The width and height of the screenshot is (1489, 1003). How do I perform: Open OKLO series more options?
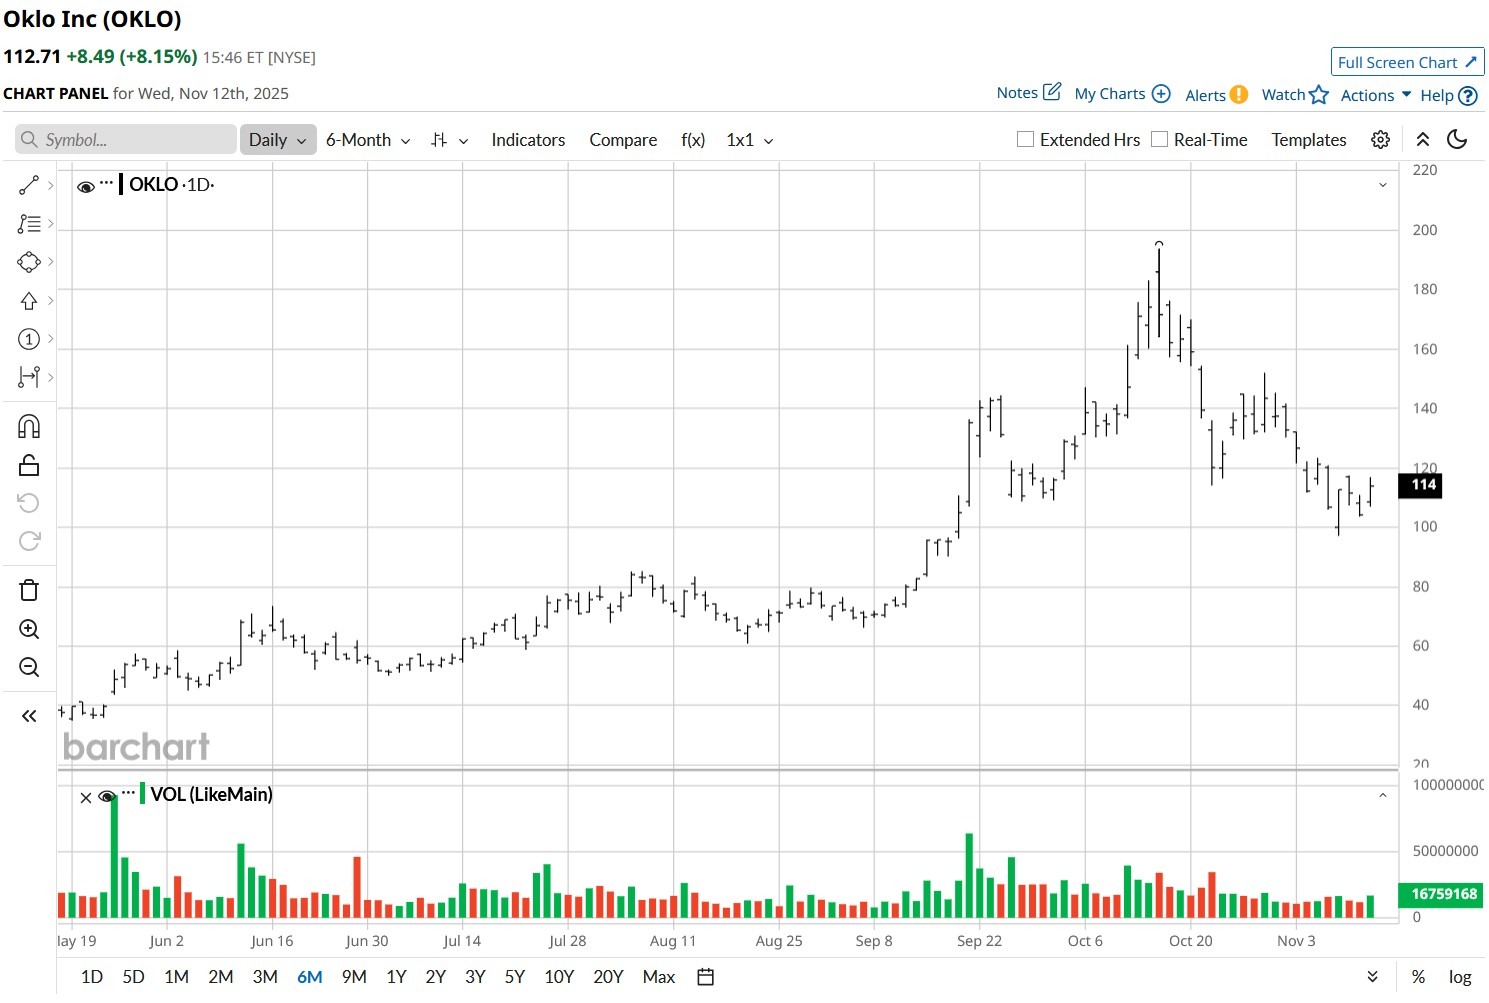(107, 183)
